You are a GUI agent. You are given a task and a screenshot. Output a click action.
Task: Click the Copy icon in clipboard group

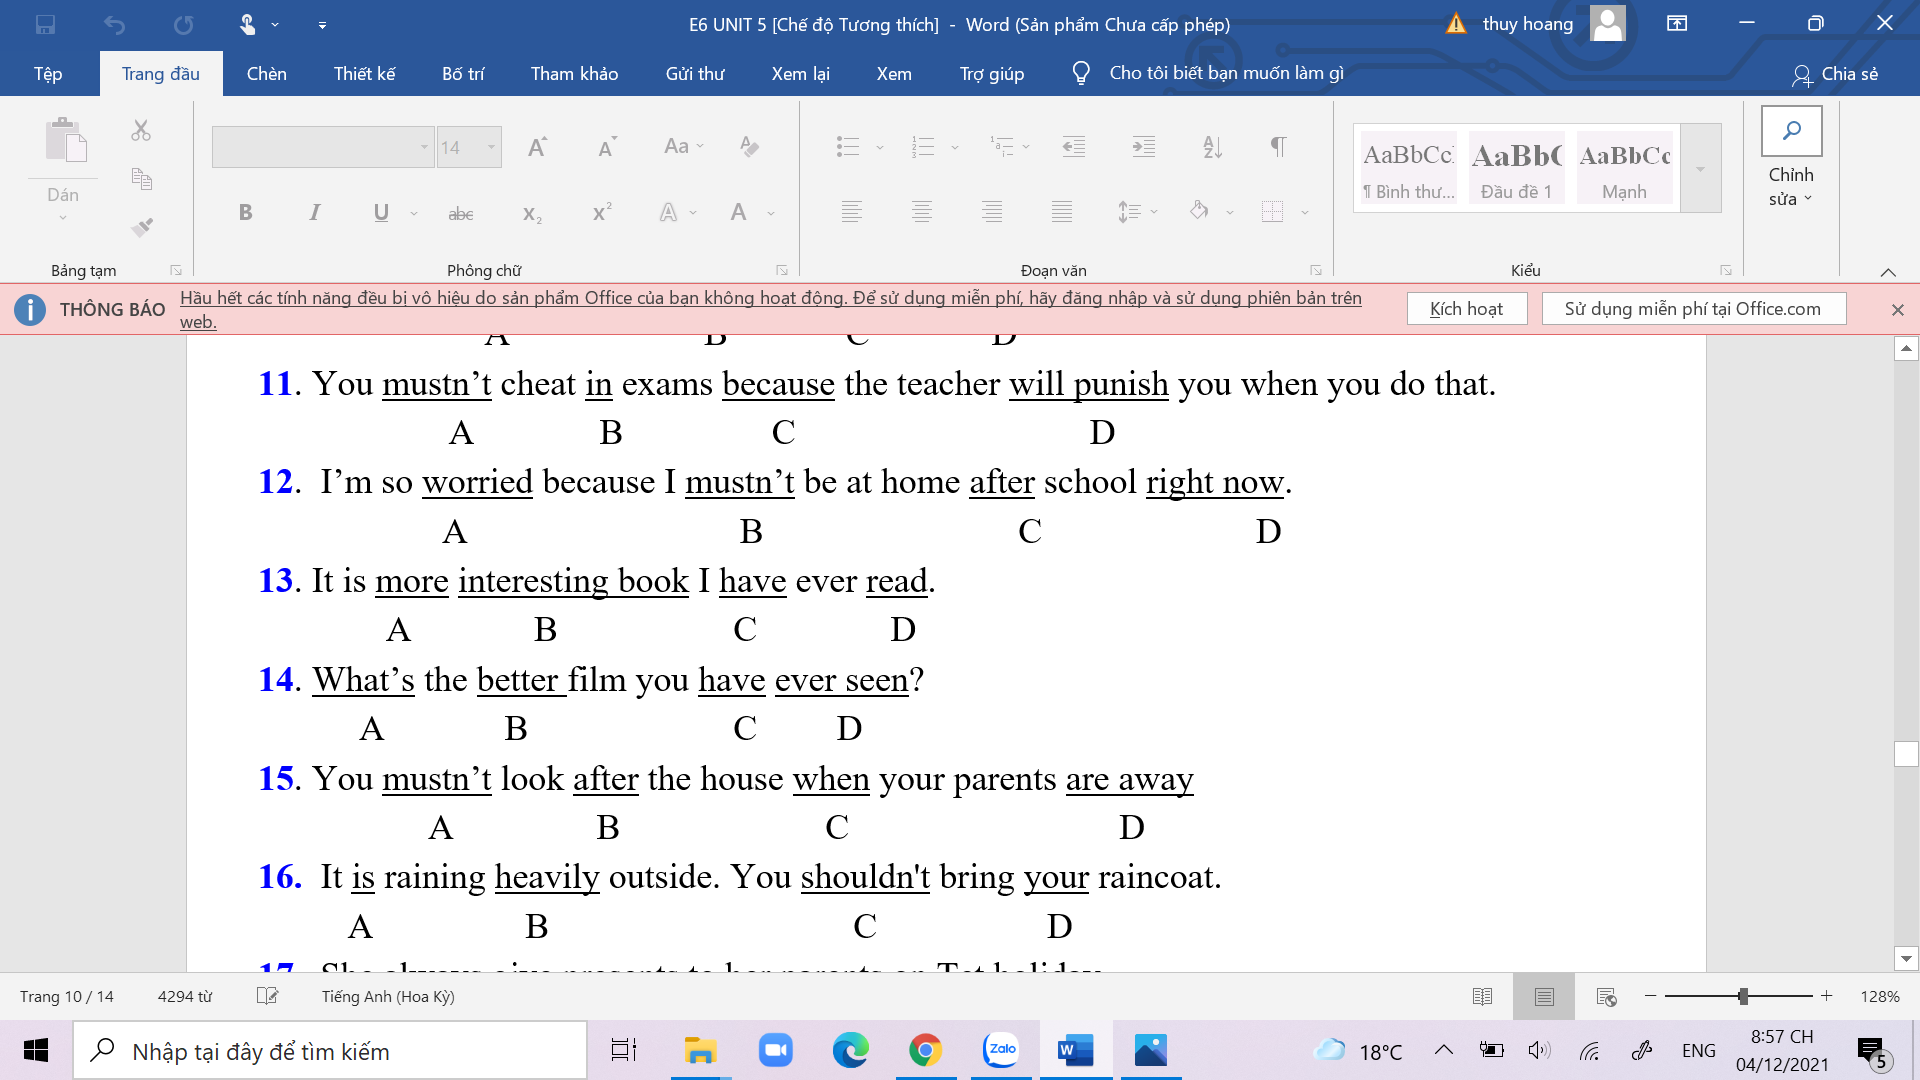tap(141, 179)
